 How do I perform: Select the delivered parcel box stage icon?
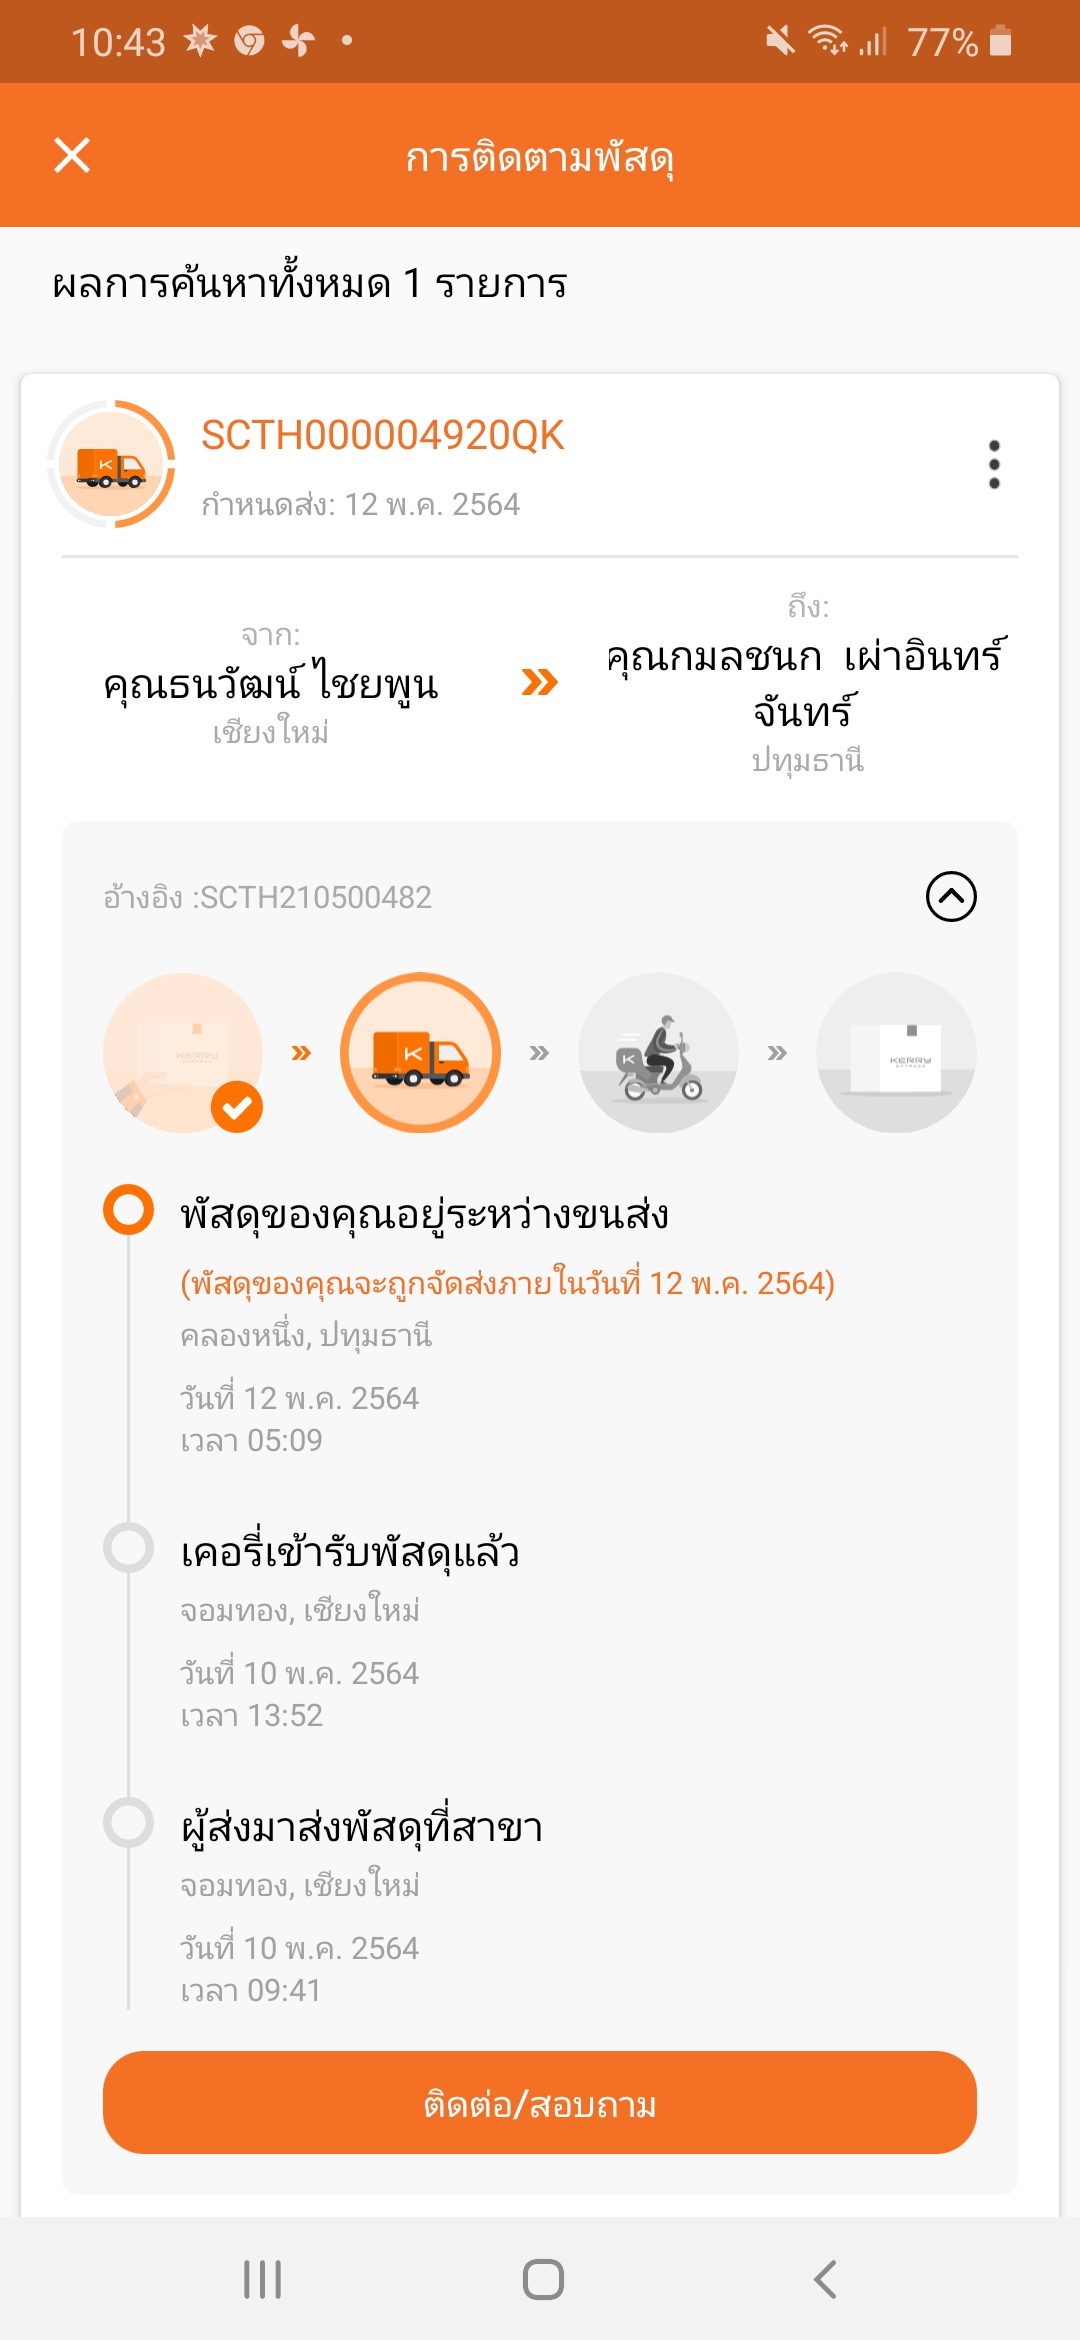tap(896, 1052)
